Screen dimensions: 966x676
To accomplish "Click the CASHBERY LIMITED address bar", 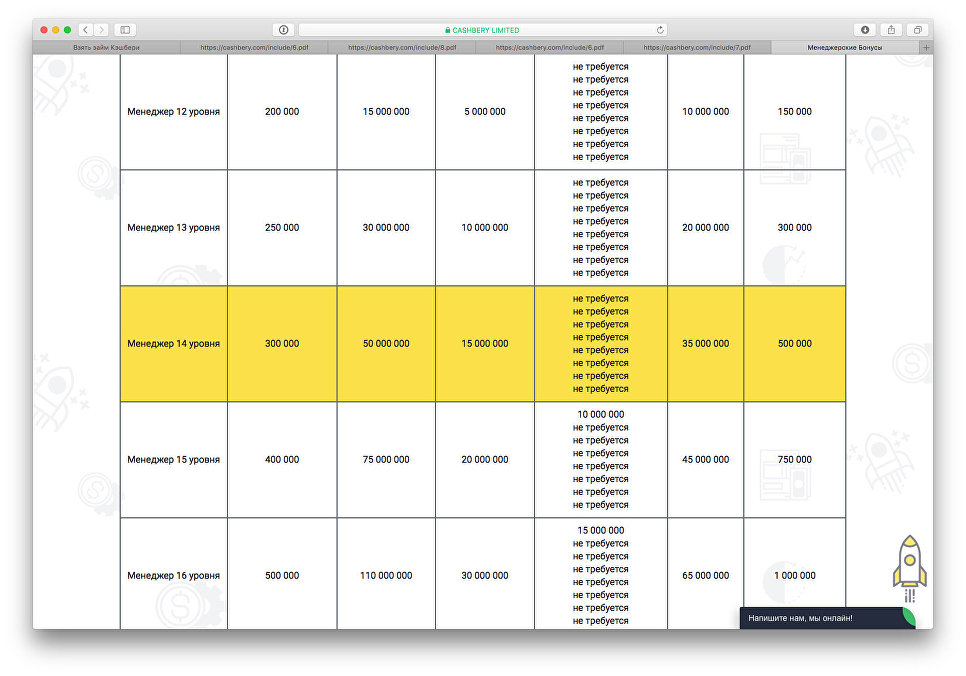I will 482,30.
